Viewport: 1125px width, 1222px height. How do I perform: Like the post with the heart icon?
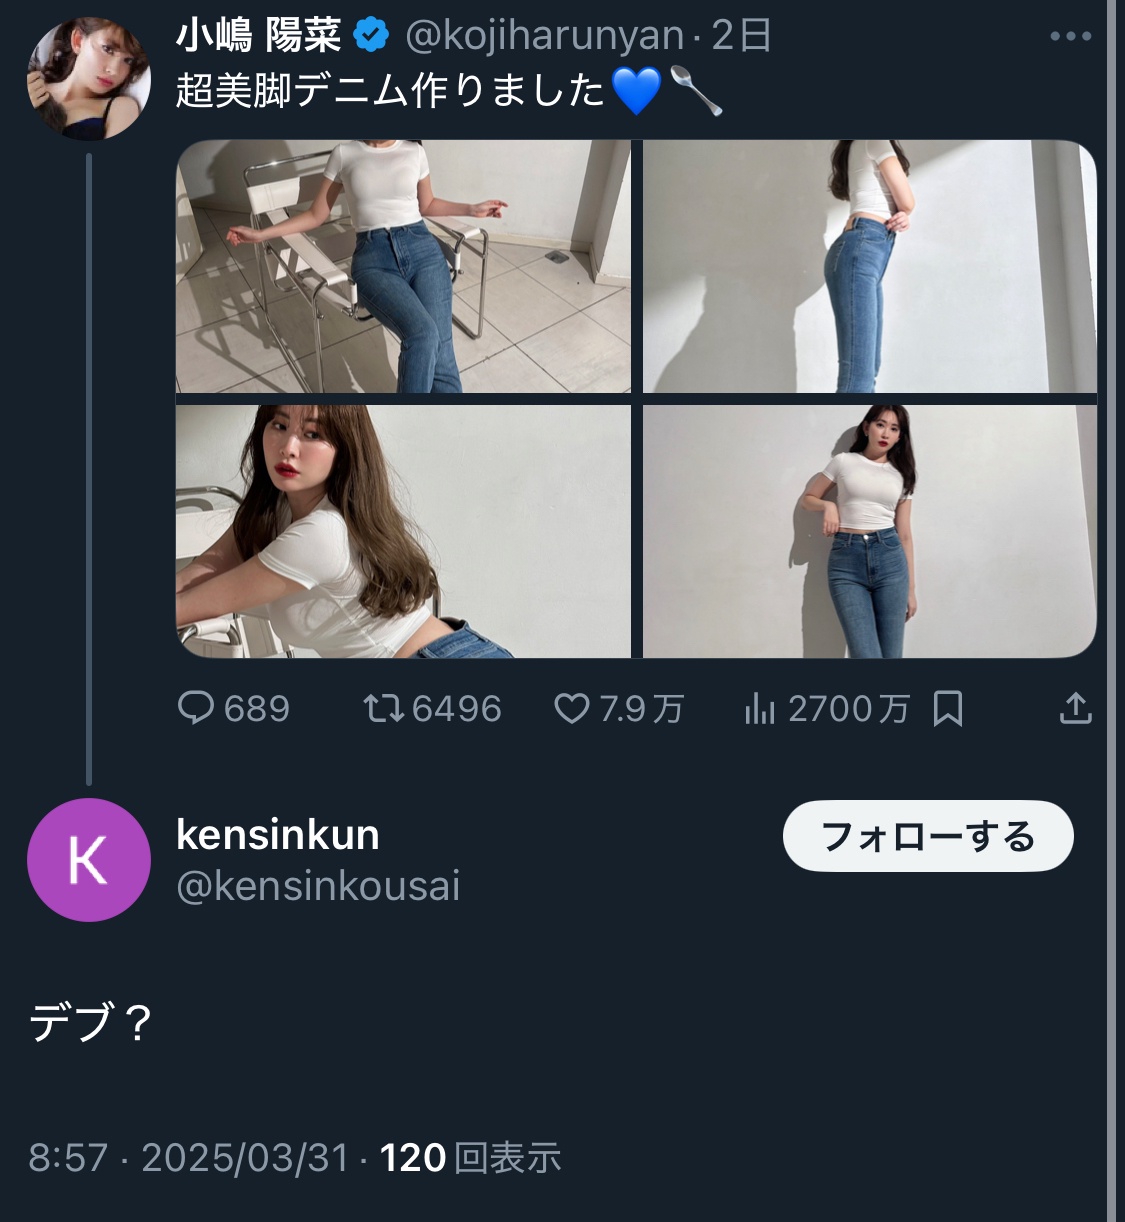[x=572, y=709]
